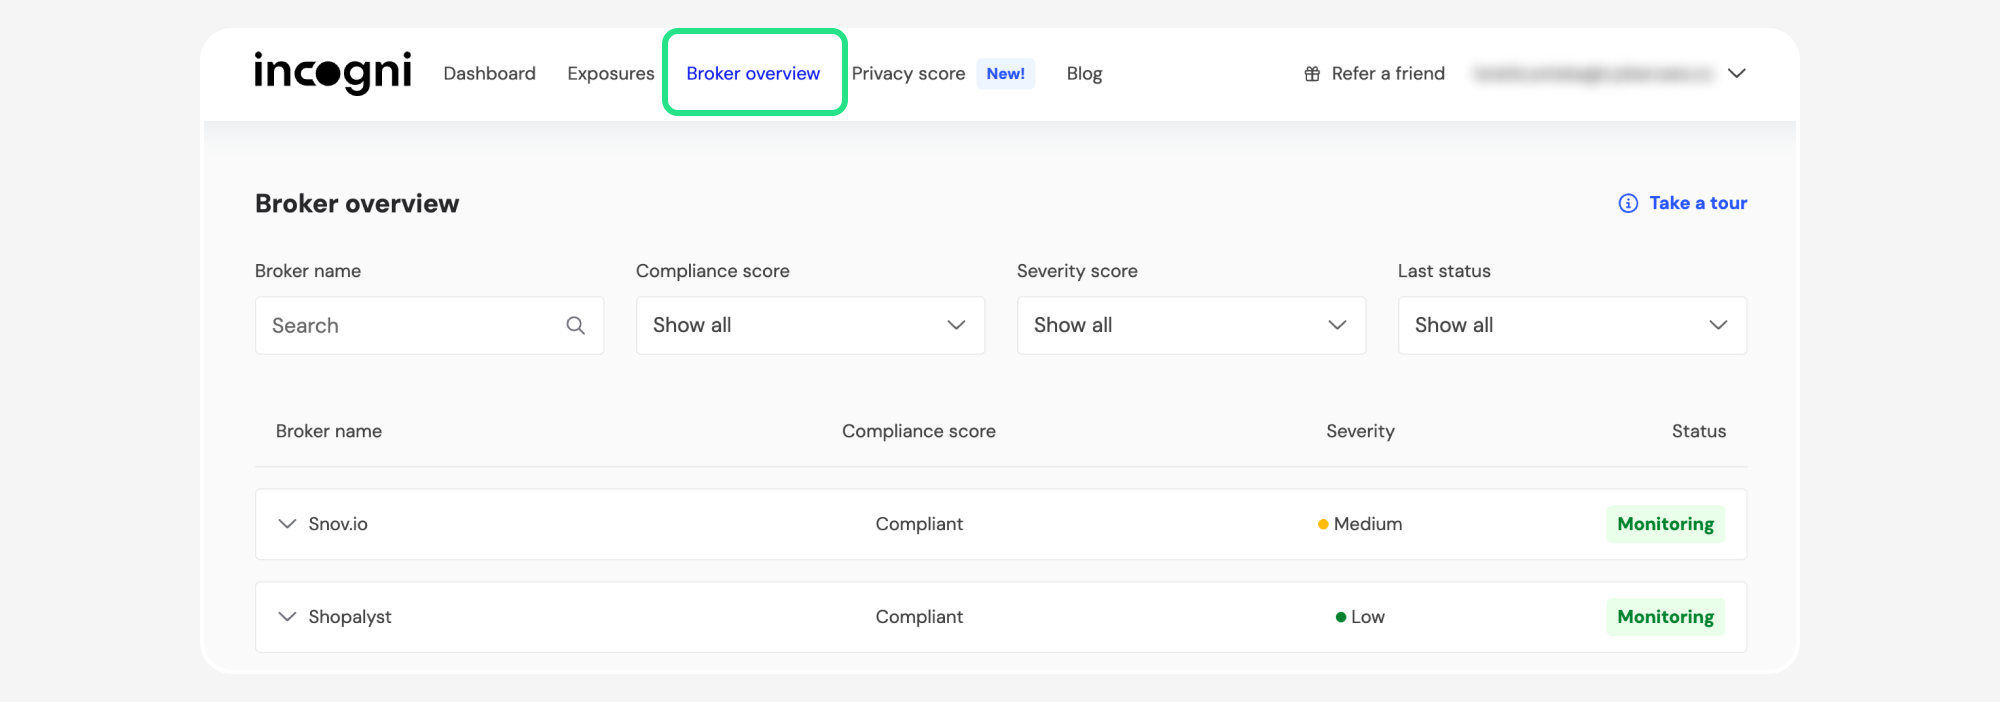Click the blurred account email
Screen dimensions: 2000x702
1593,73
